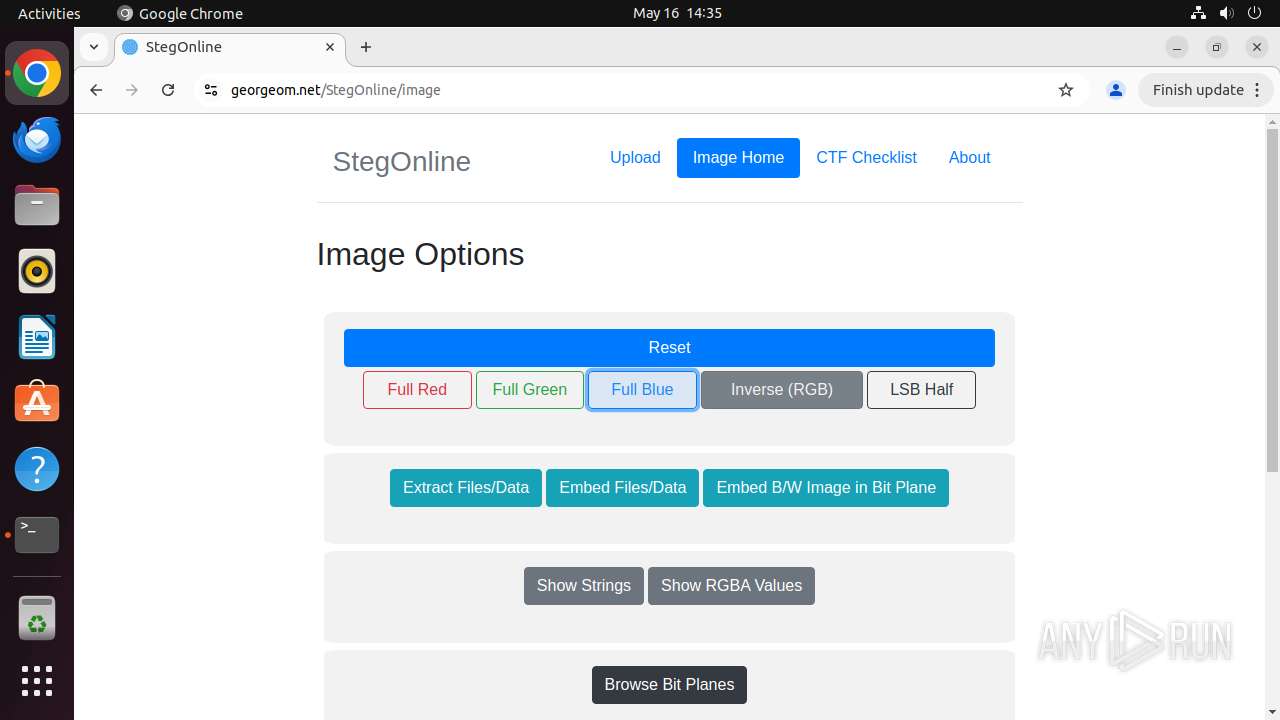Show all applications grid
This screenshot has height=720, width=1280.
point(37,681)
